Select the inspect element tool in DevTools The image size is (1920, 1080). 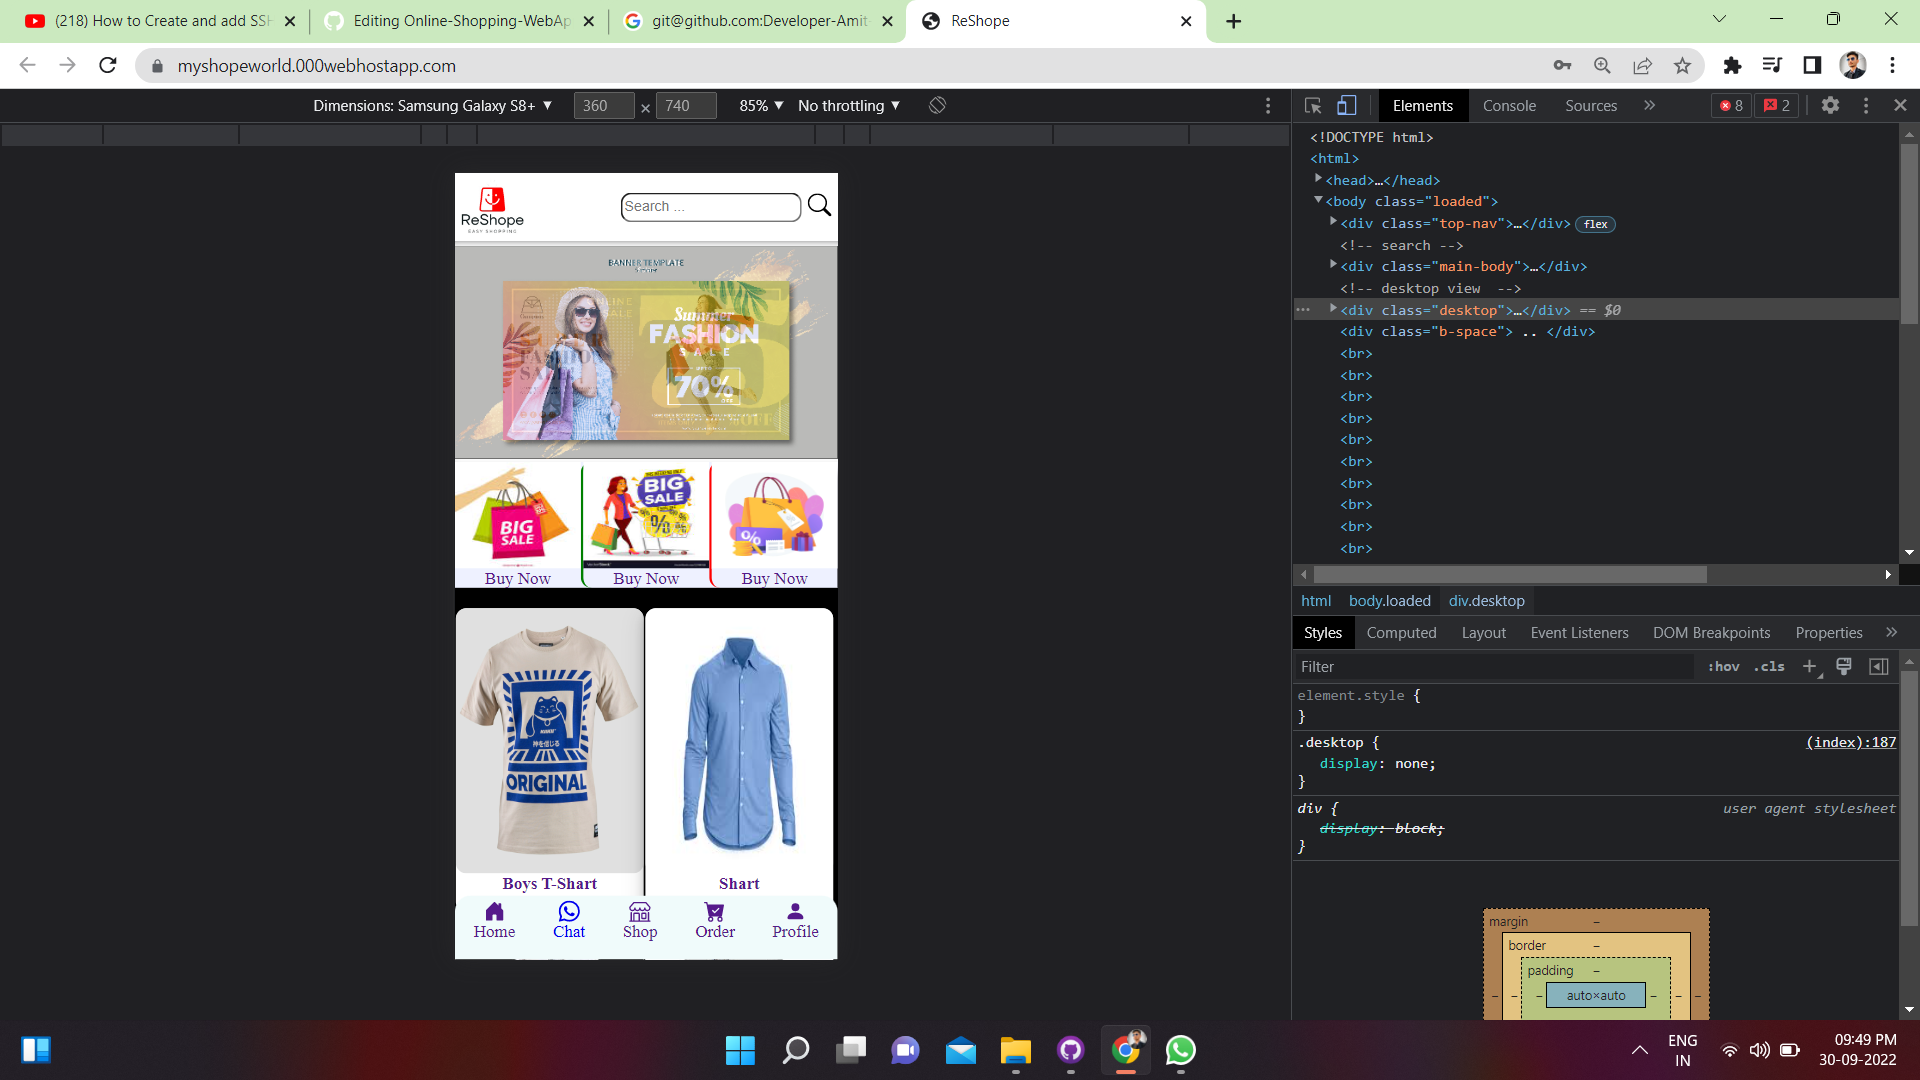[x=1313, y=105]
